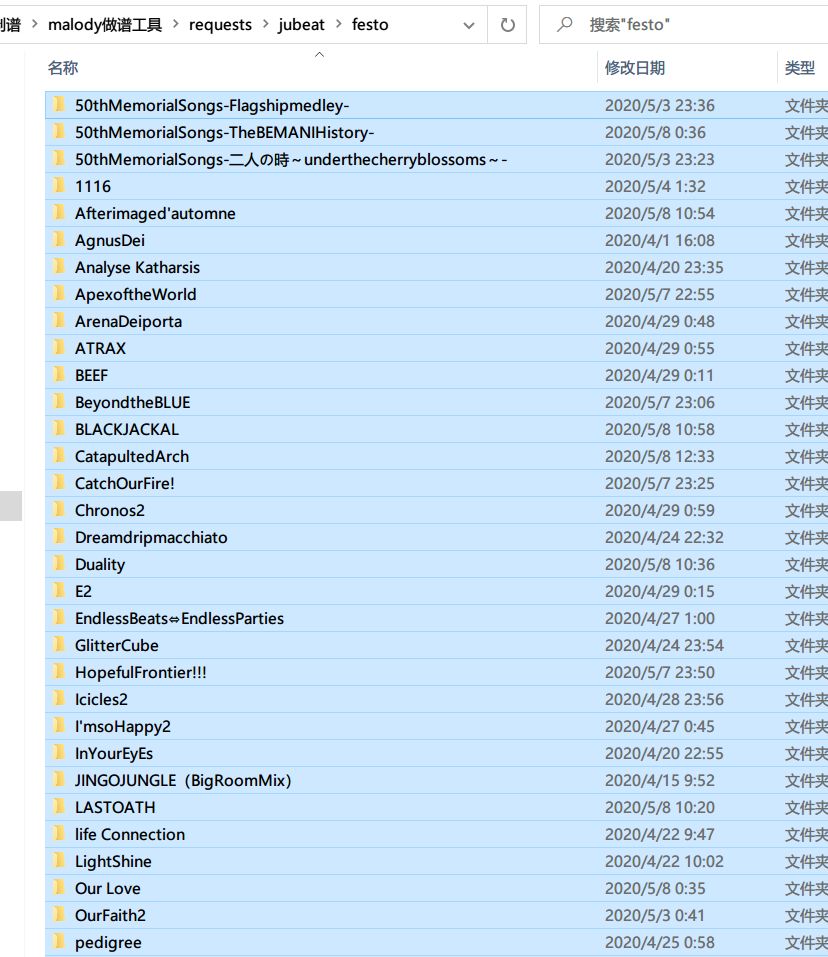Viewport: 828px width, 957px height.
Task: Click folder icon of Icicles2
Action: 59,699
